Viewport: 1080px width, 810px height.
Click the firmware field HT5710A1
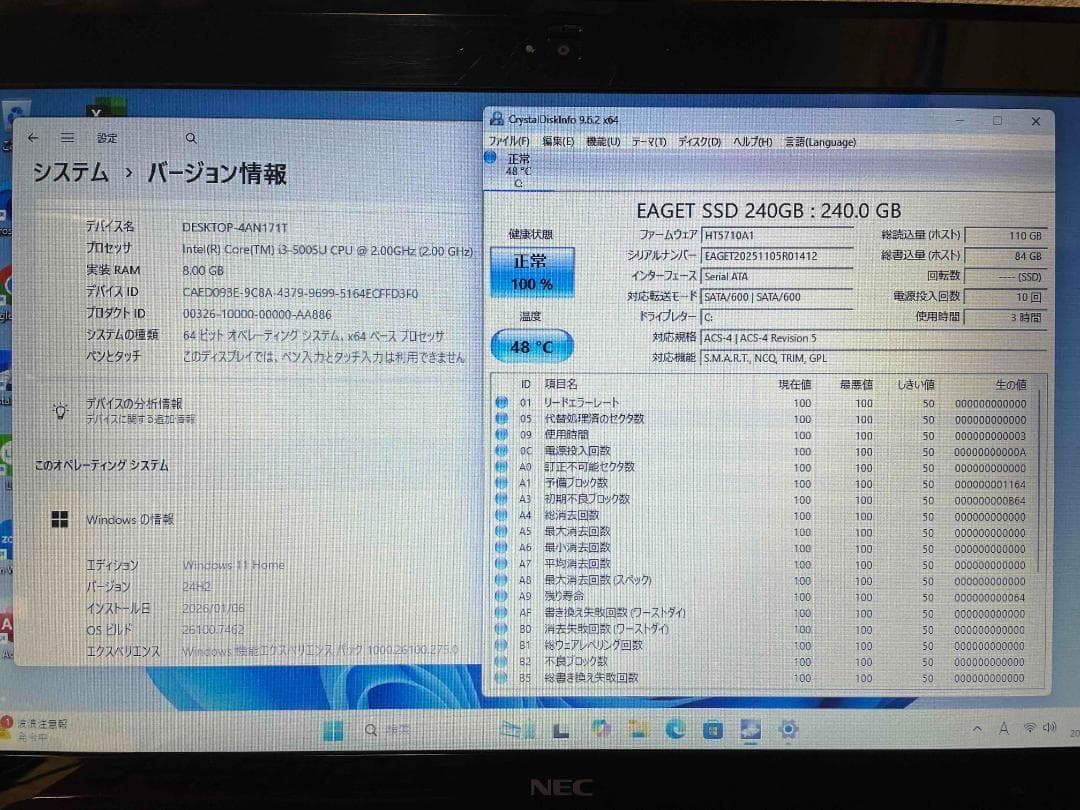(x=777, y=236)
